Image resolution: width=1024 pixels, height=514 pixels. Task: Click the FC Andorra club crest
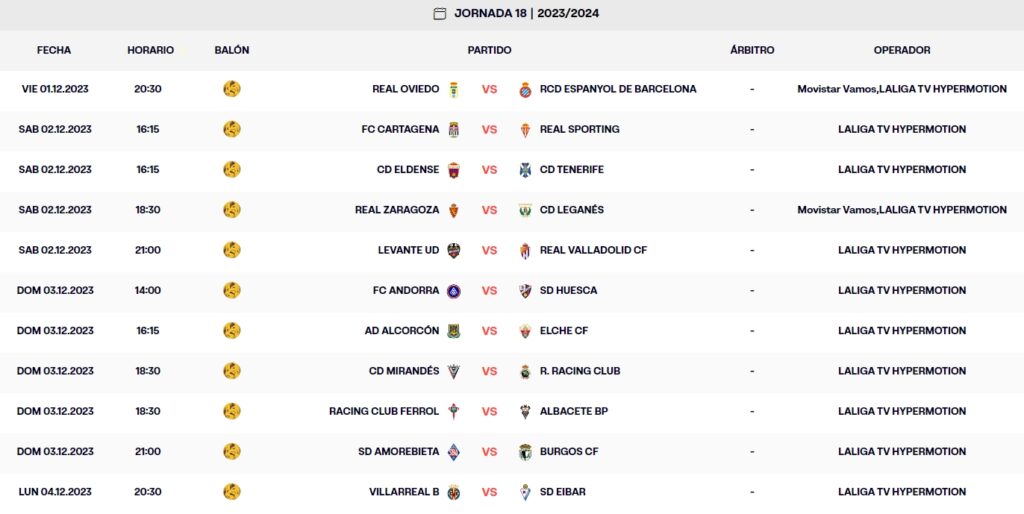click(454, 291)
